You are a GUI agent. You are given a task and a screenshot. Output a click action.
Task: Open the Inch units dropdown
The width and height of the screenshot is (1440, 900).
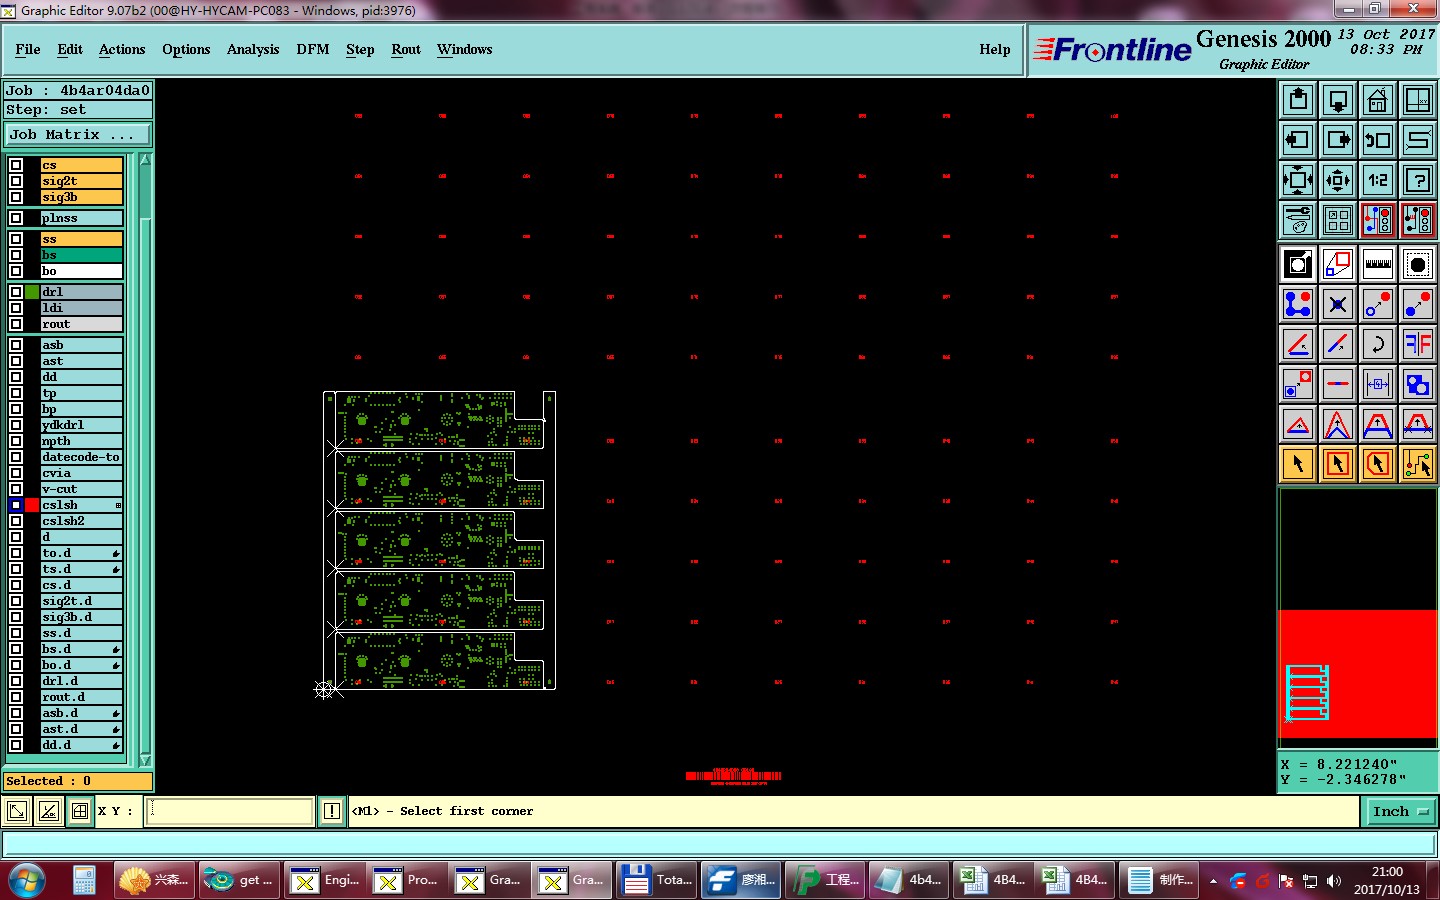click(x=1400, y=811)
